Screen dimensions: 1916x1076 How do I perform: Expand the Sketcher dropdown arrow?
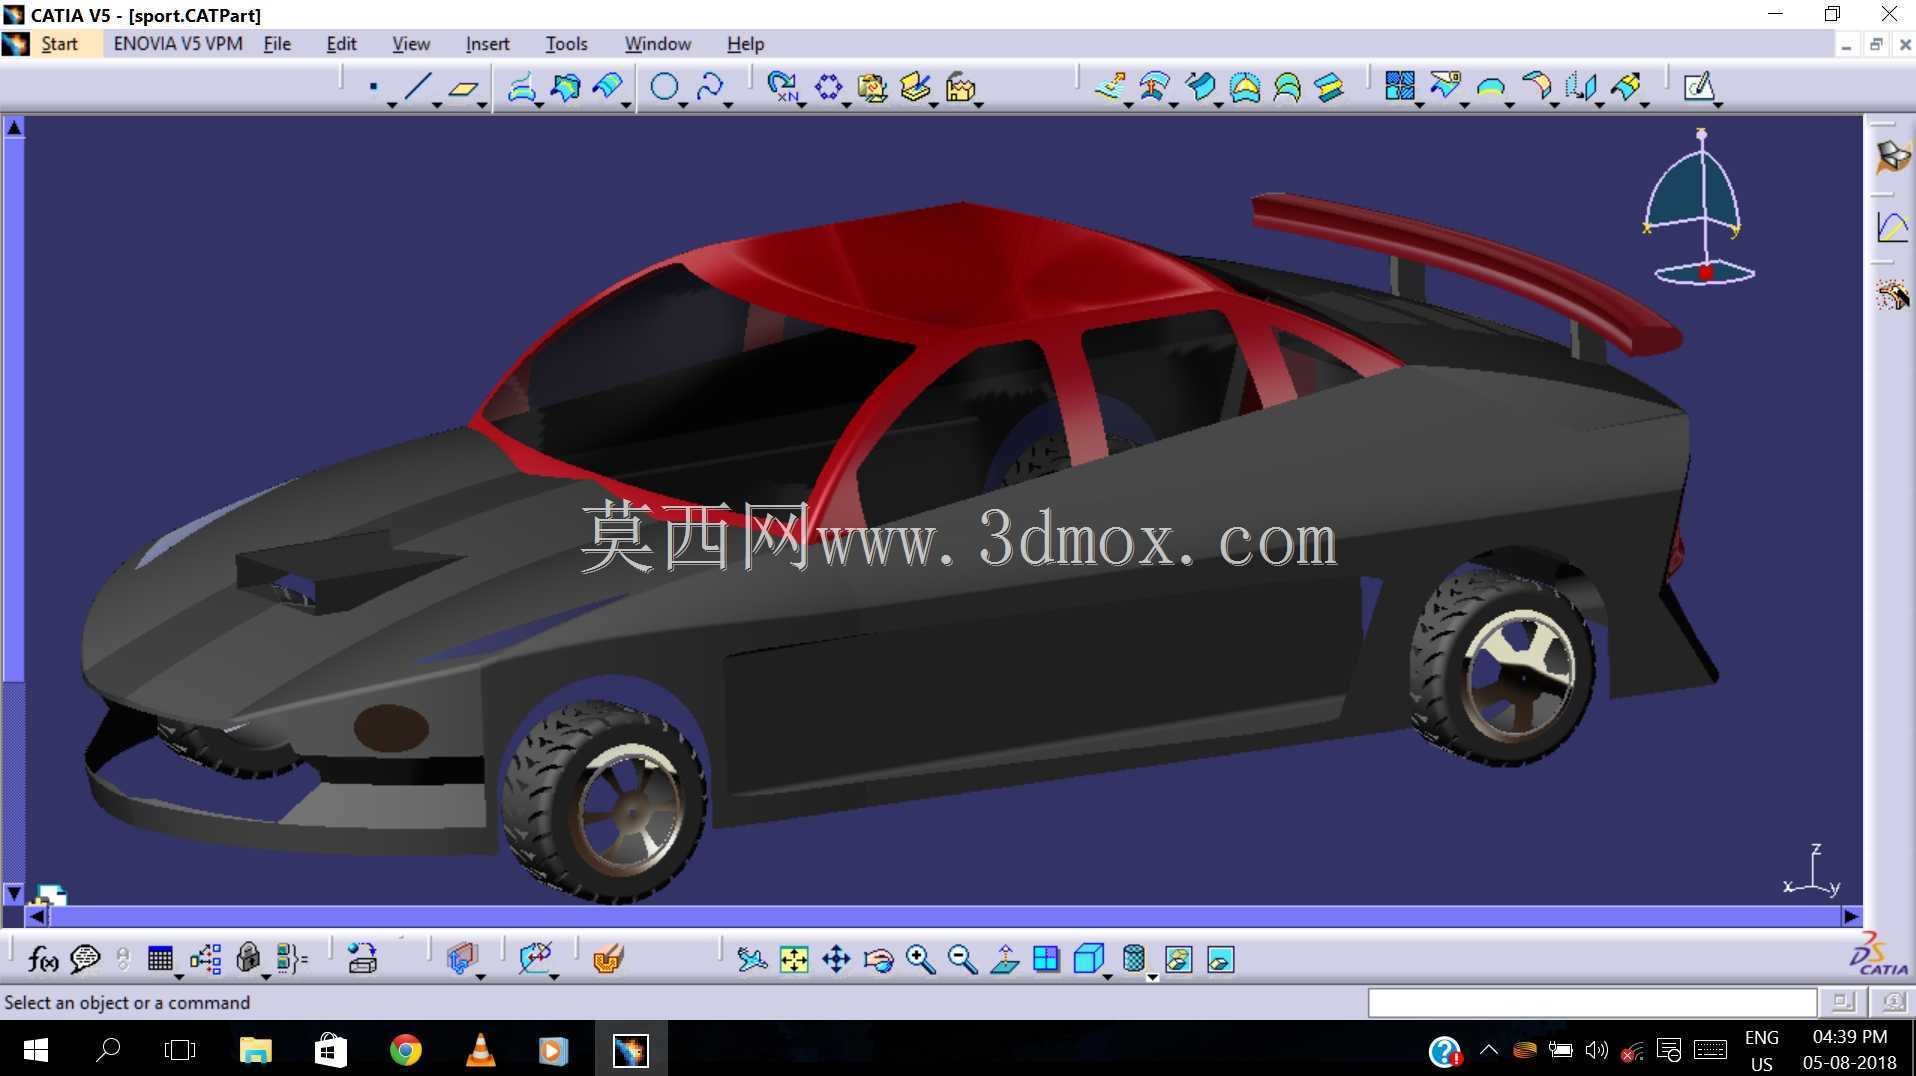coord(1718,105)
